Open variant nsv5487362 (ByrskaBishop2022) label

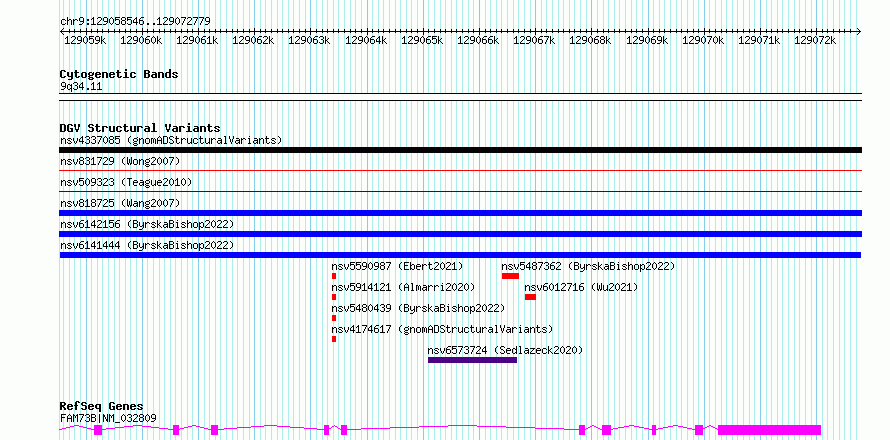click(x=589, y=266)
